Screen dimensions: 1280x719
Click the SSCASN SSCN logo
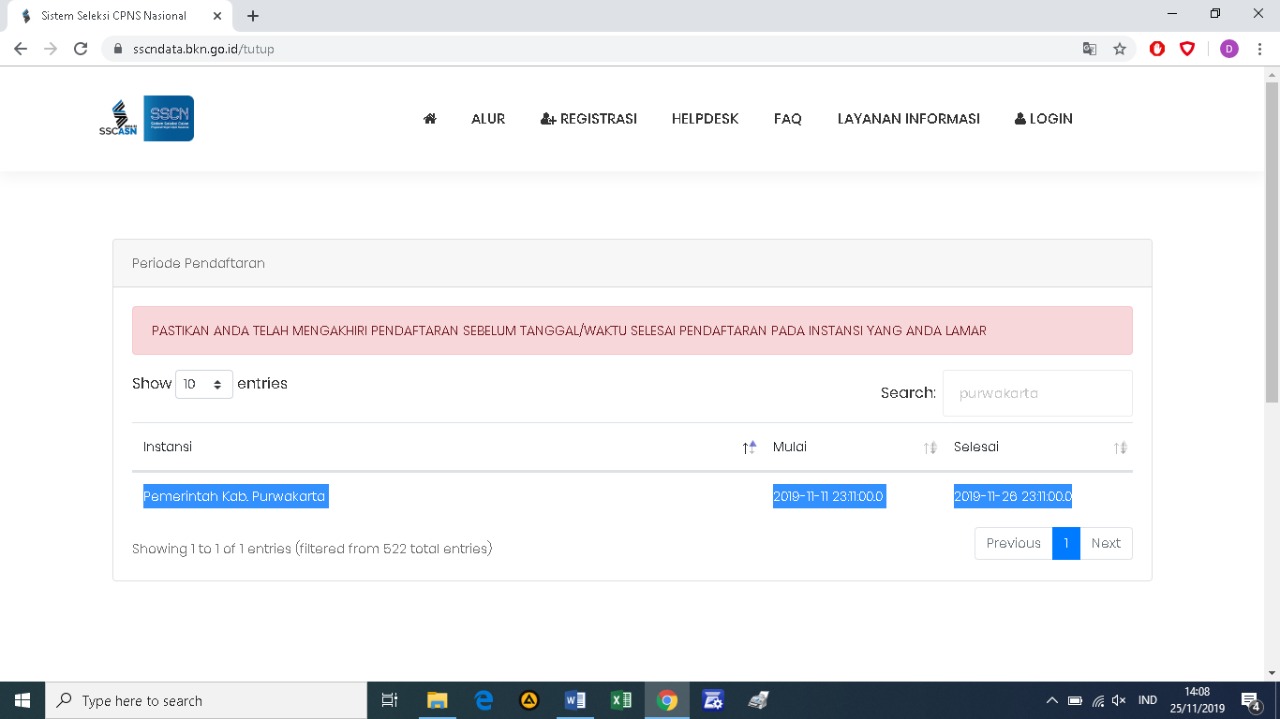[147, 118]
